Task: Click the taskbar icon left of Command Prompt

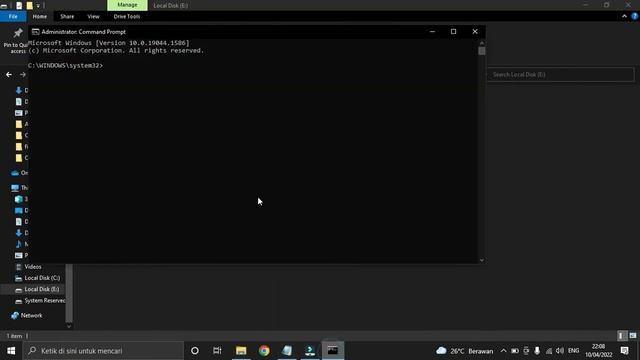Action: click(x=310, y=351)
